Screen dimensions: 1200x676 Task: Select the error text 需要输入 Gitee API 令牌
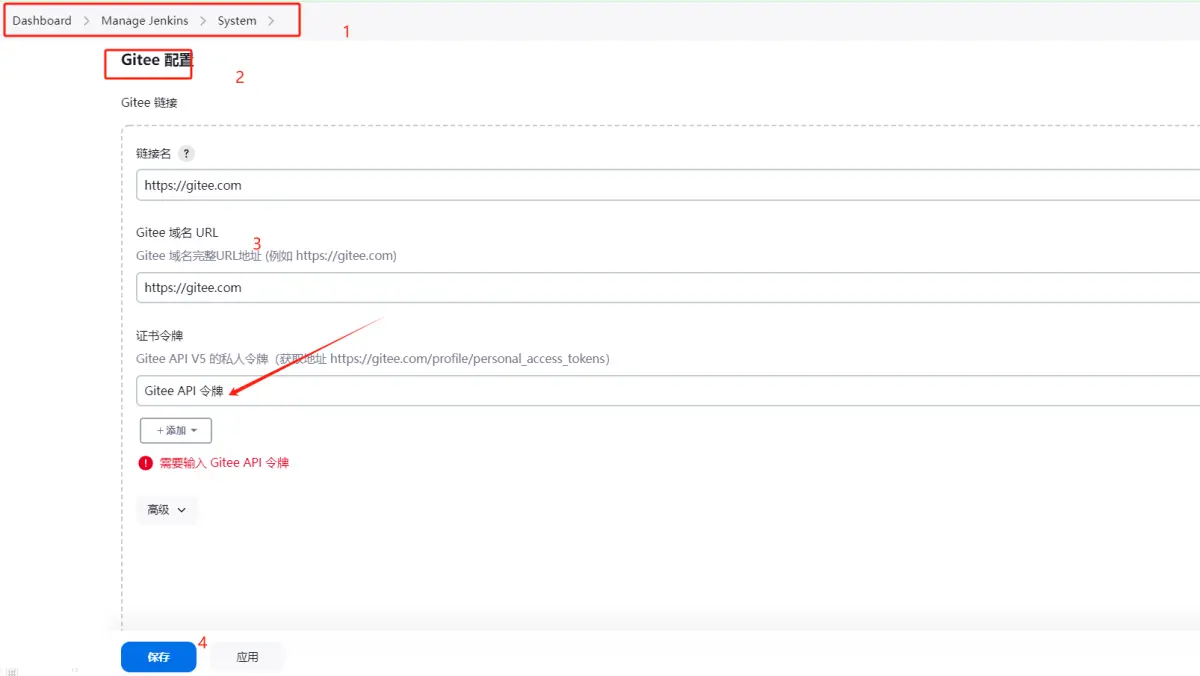tap(224, 463)
